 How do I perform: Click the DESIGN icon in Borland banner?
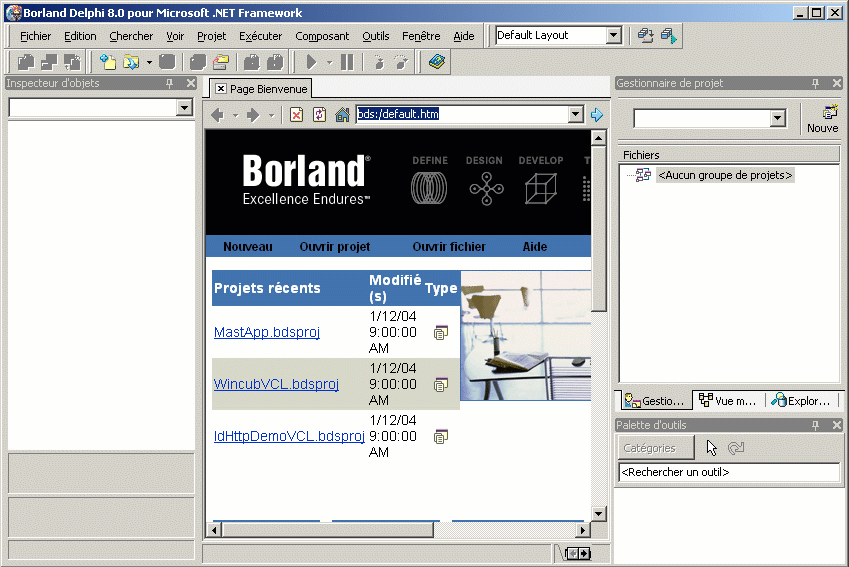click(x=486, y=188)
